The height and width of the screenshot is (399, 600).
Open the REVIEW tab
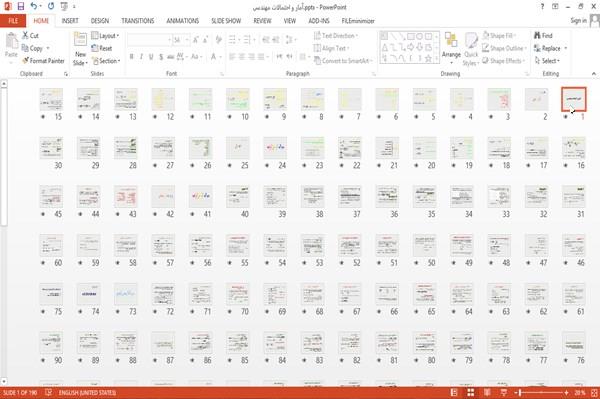click(262, 21)
